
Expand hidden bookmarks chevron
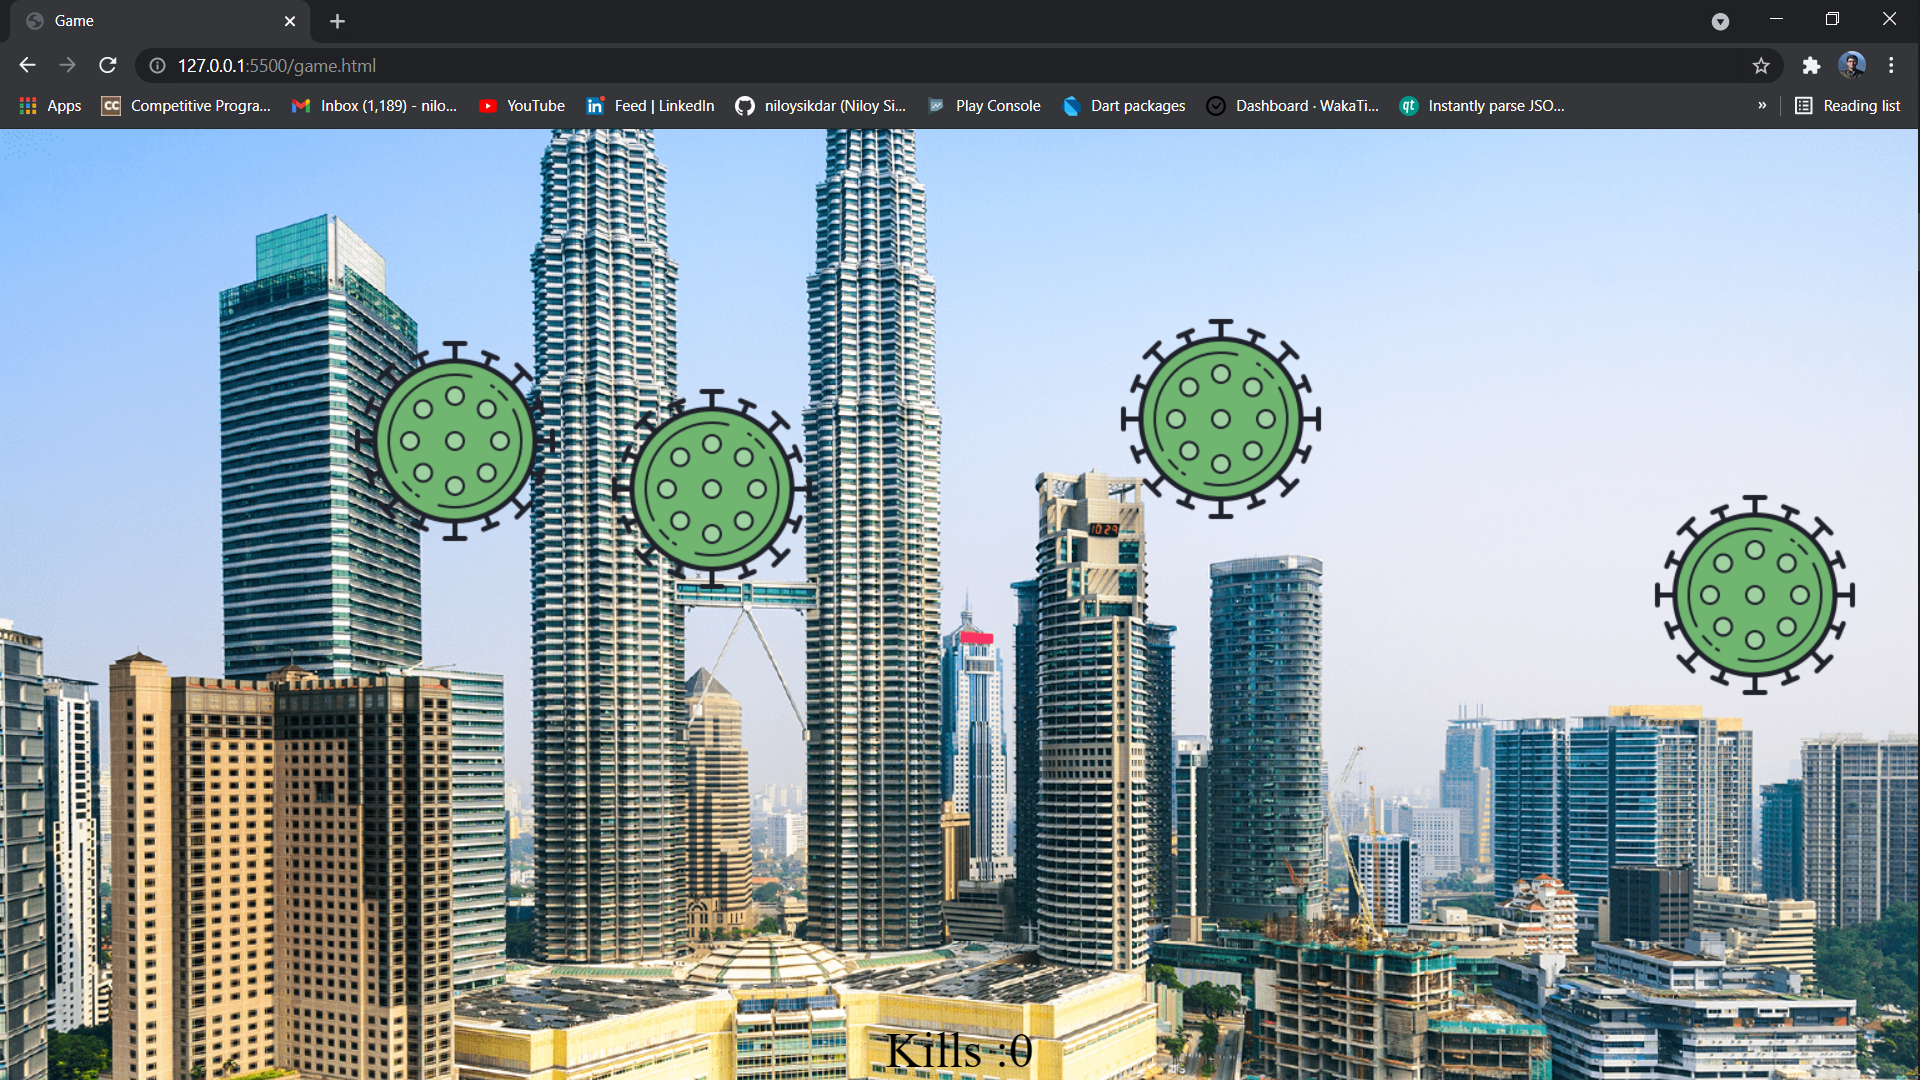1762,106
